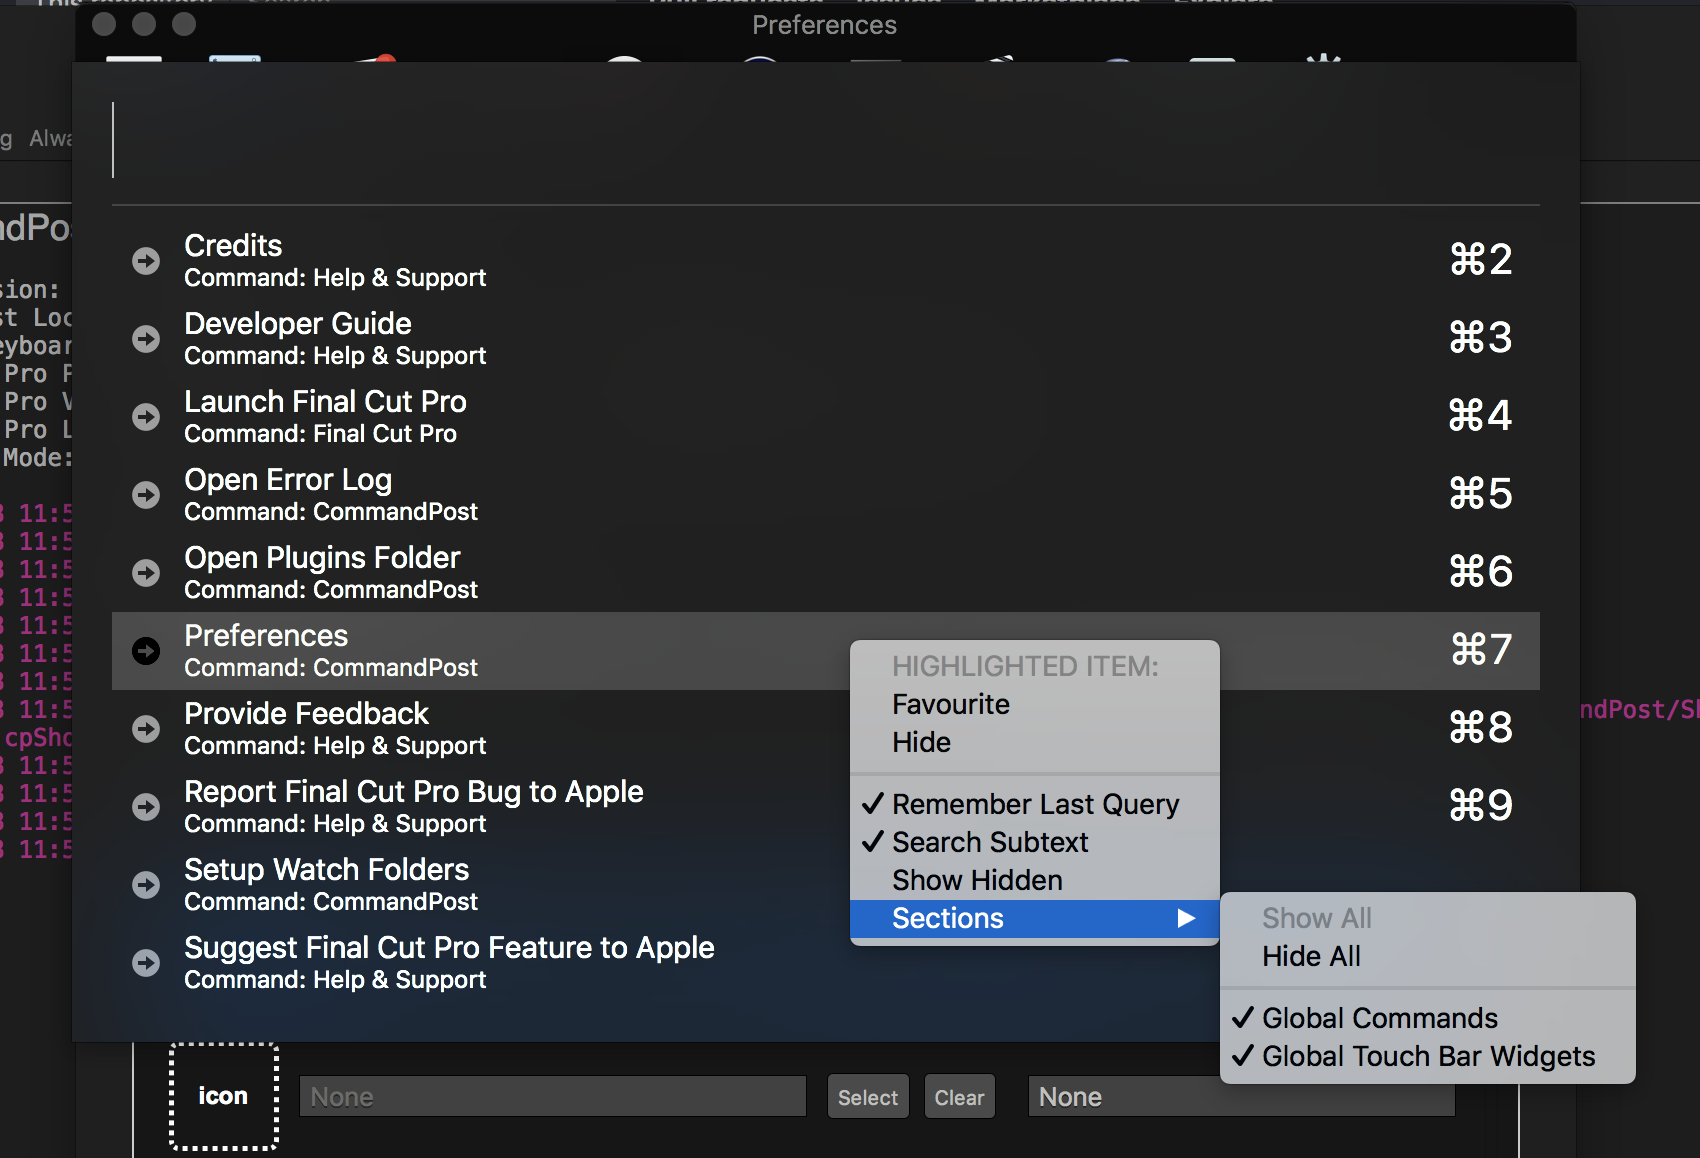Toggle Global Commands section
This screenshot has width=1700, height=1158.
click(1427, 1018)
